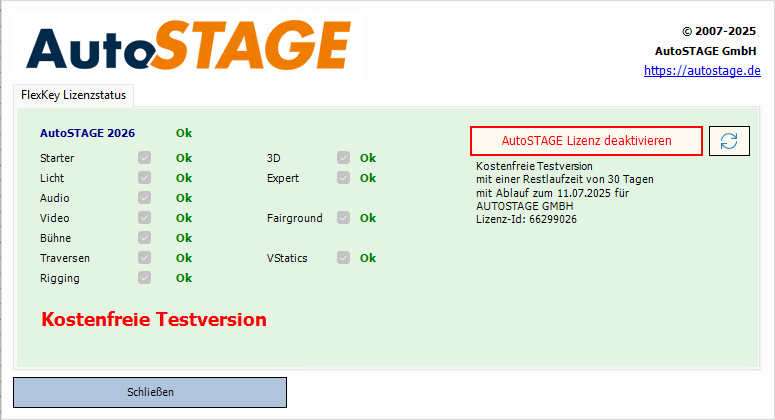The height and width of the screenshot is (420, 775).
Task: Click 'mit einer Restlaufzeit von 30 Tagen' text
Action: tap(565, 179)
